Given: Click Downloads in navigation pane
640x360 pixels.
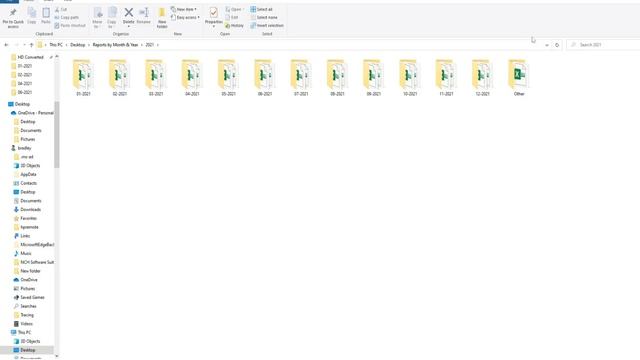Looking at the screenshot, I should (x=27, y=209).
